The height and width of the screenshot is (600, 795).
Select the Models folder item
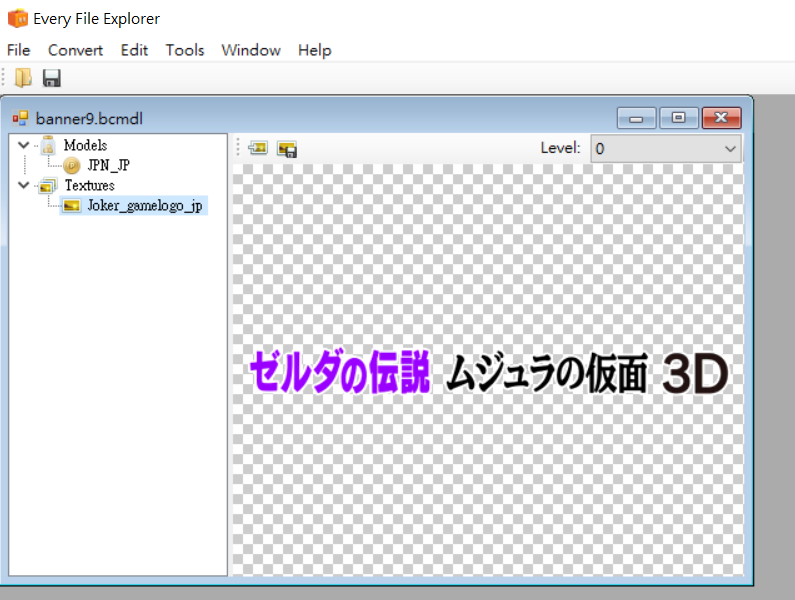[x=85, y=145]
